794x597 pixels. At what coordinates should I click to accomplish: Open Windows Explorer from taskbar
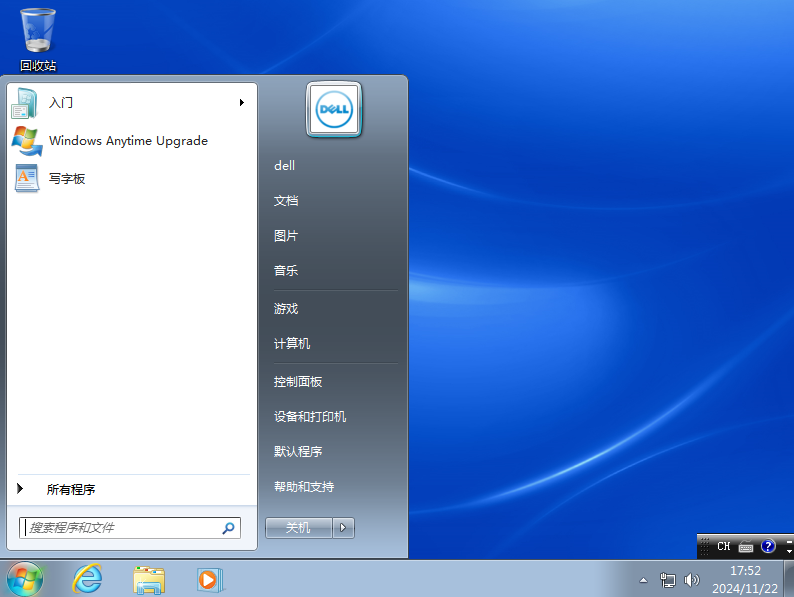pyautogui.click(x=149, y=580)
